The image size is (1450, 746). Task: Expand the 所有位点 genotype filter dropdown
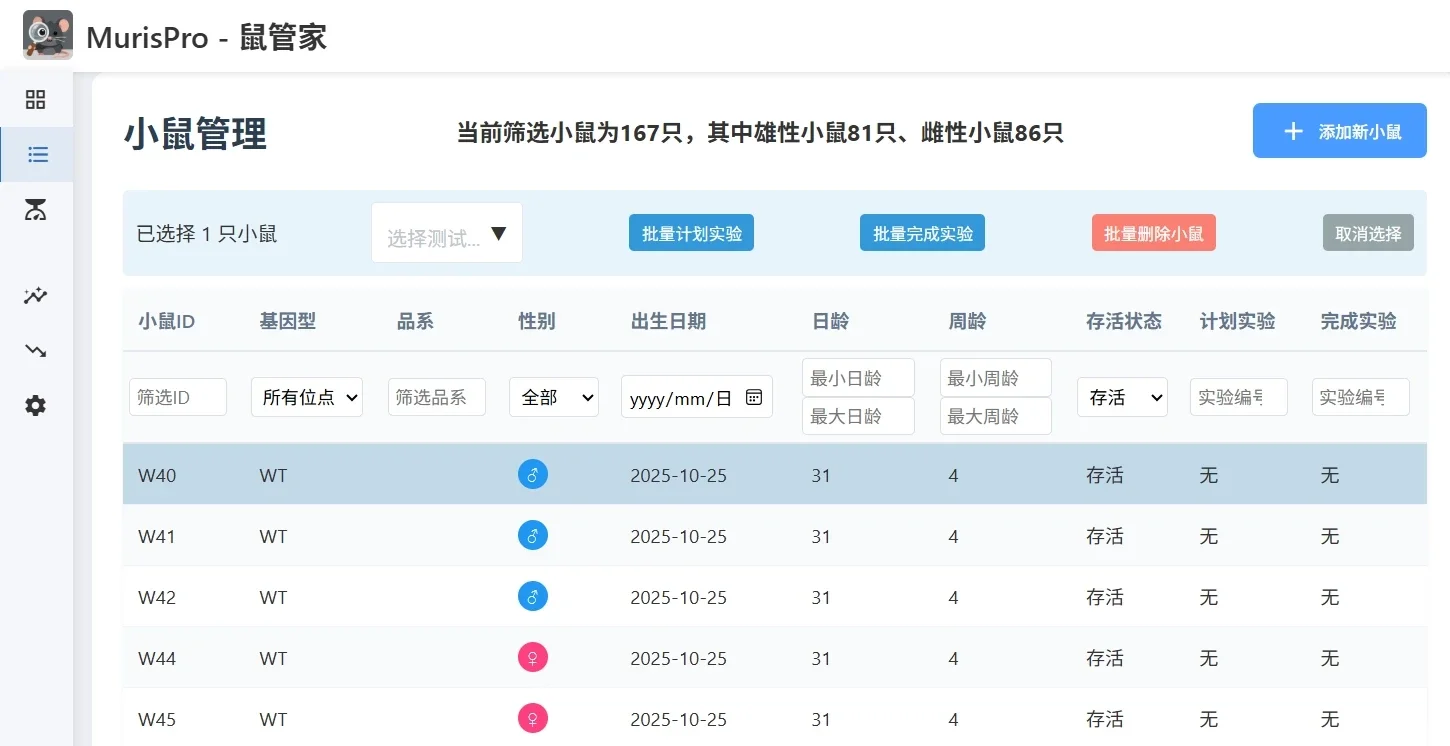click(x=306, y=397)
